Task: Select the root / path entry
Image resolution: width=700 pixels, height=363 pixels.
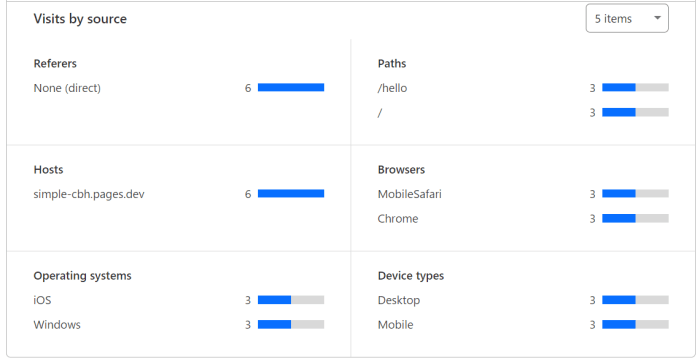Action: [523, 113]
